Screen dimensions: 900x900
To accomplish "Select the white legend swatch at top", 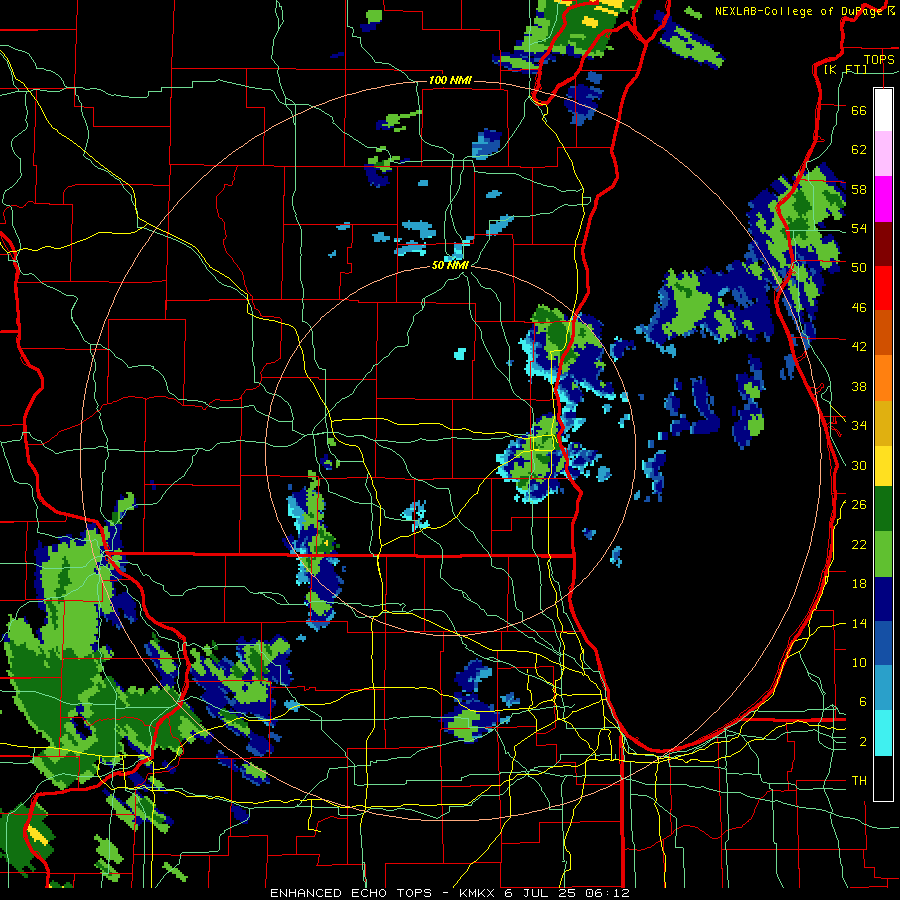I will click(x=883, y=110).
